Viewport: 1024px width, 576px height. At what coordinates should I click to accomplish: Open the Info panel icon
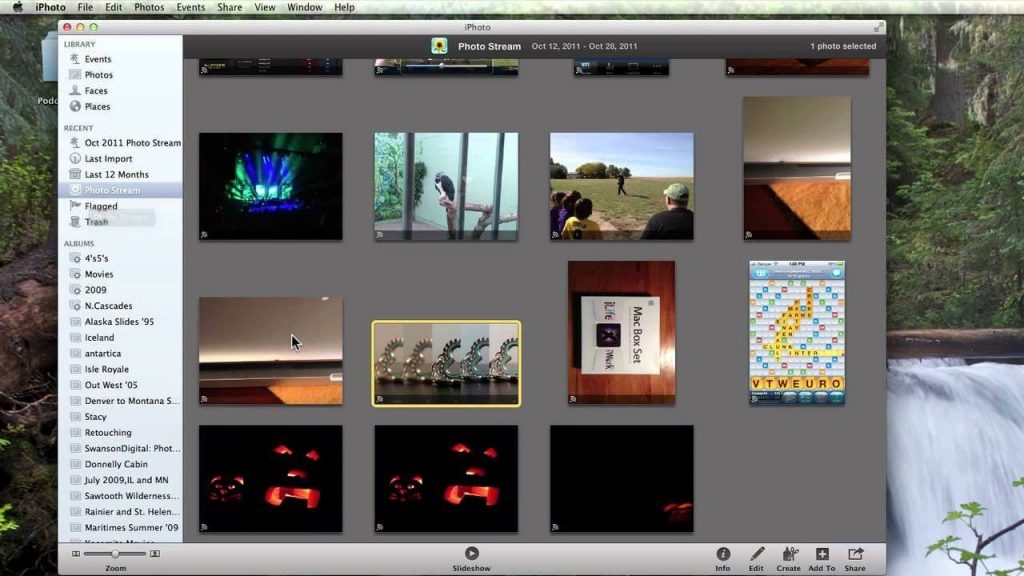point(723,554)
